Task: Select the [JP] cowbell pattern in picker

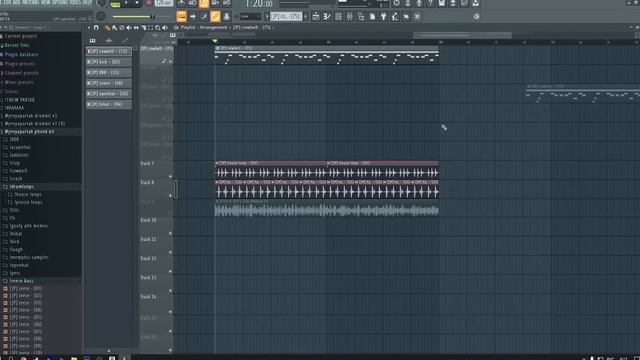Action: pos(109,51)
